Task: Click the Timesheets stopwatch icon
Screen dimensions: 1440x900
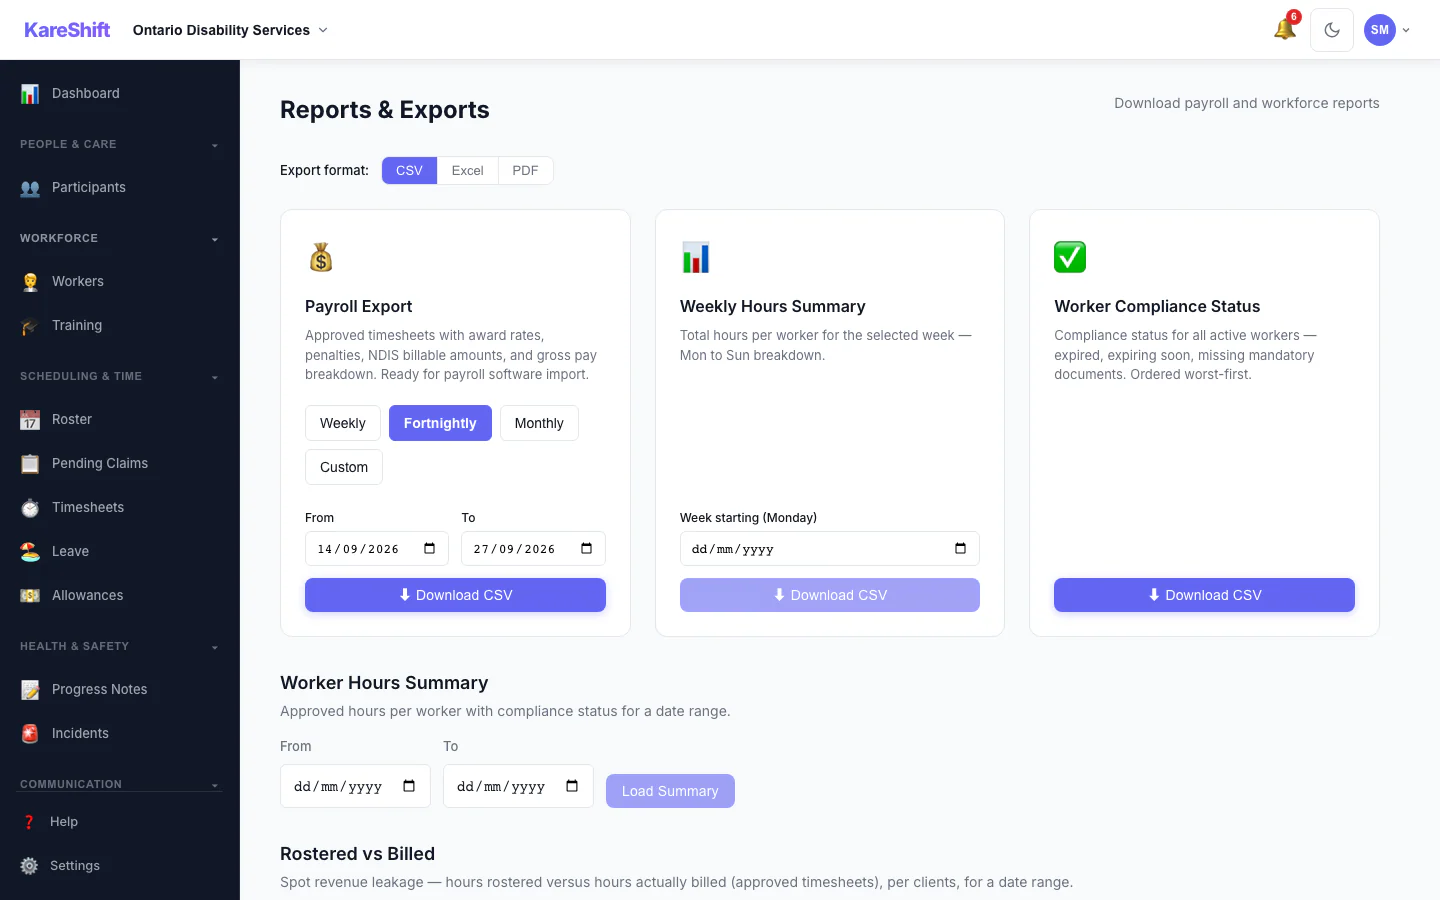Action: (30, 507)
